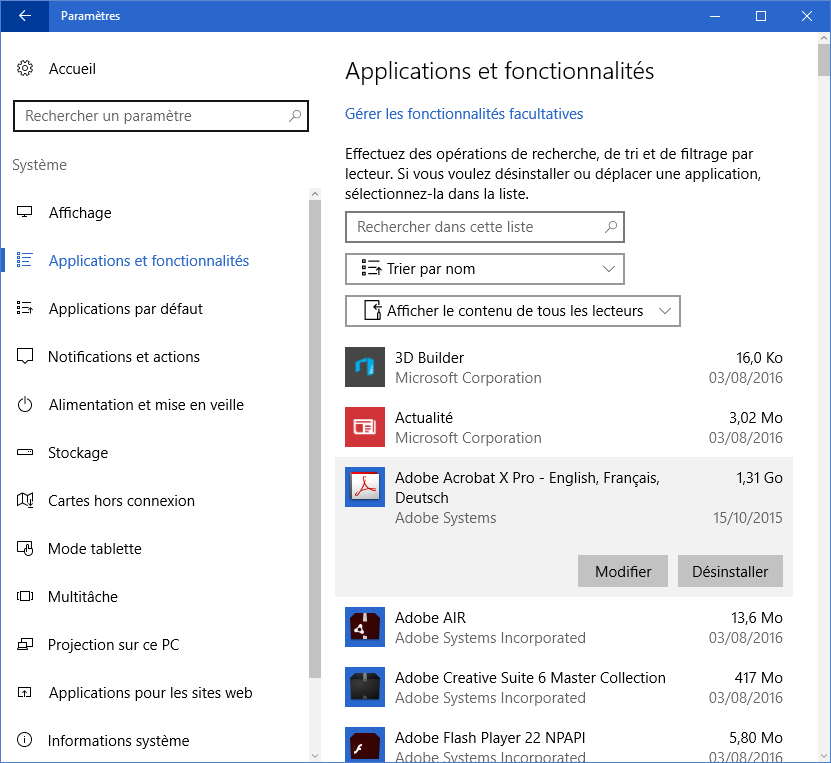The height and width of the screenshot is (763, 831).
Task: Click Adobe Creative Suite 6 icon
Action: pos(365,687)
